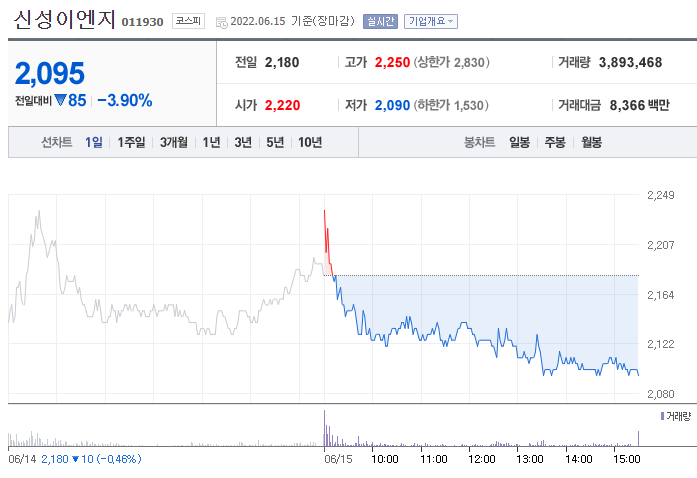Click the low price 2,090
The height and width of the screenshot is (478, 697).
(x=392, y=105)
